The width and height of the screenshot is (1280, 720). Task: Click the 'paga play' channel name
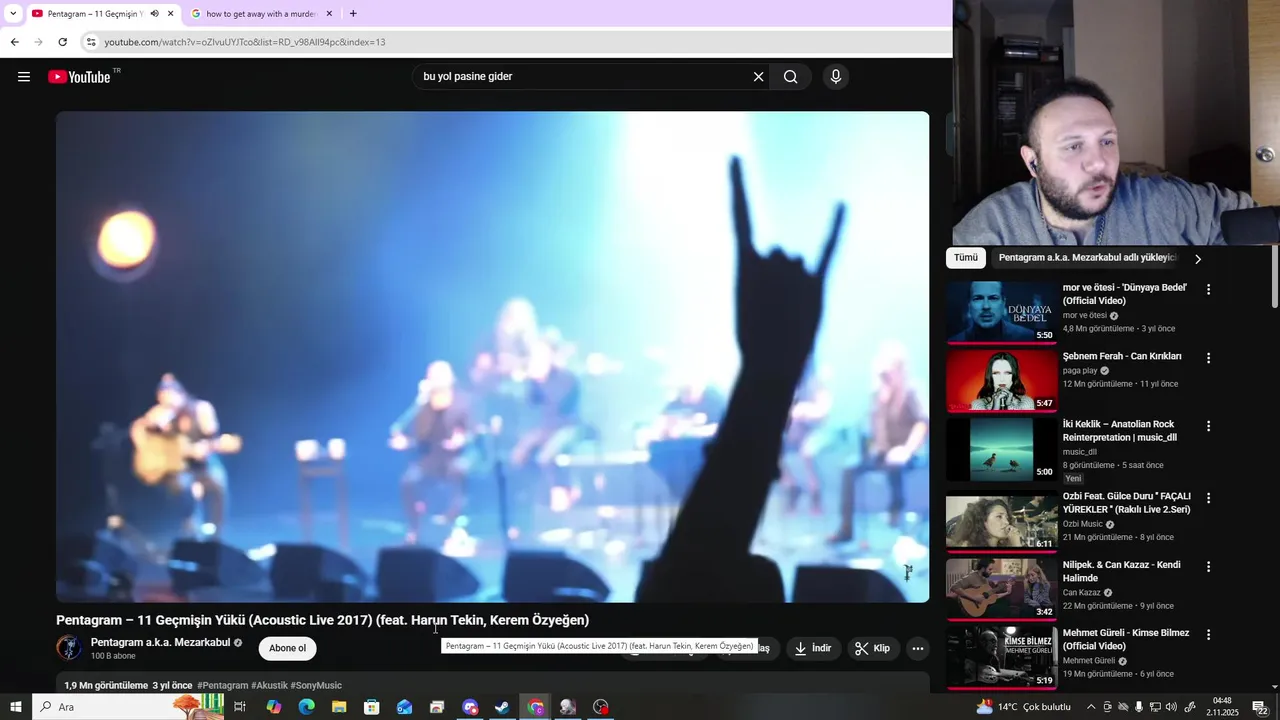[x=1080, y=371]
